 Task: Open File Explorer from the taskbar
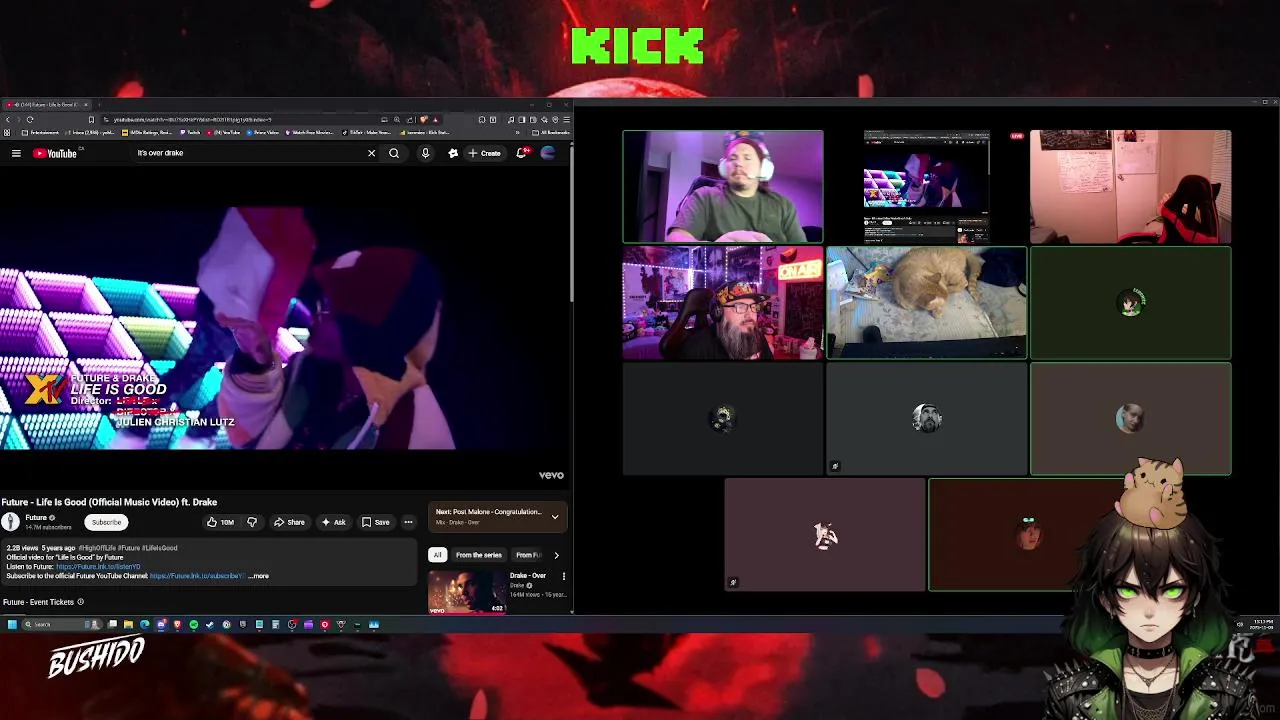click(x=128, y=624)
